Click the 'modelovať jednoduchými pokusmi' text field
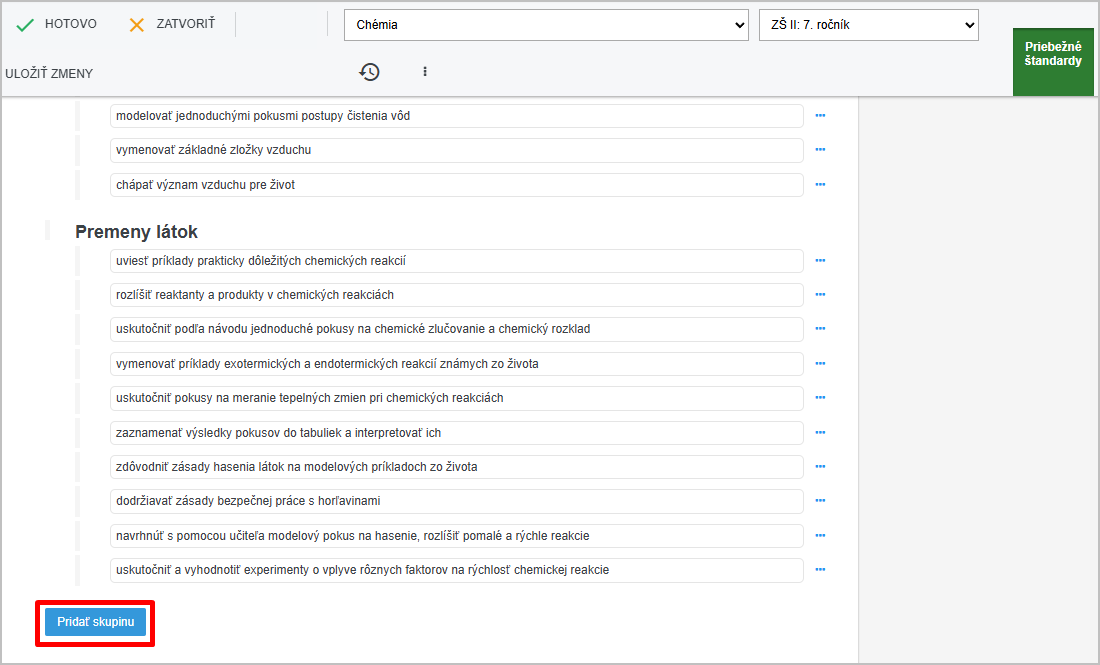 coord(456,116)
